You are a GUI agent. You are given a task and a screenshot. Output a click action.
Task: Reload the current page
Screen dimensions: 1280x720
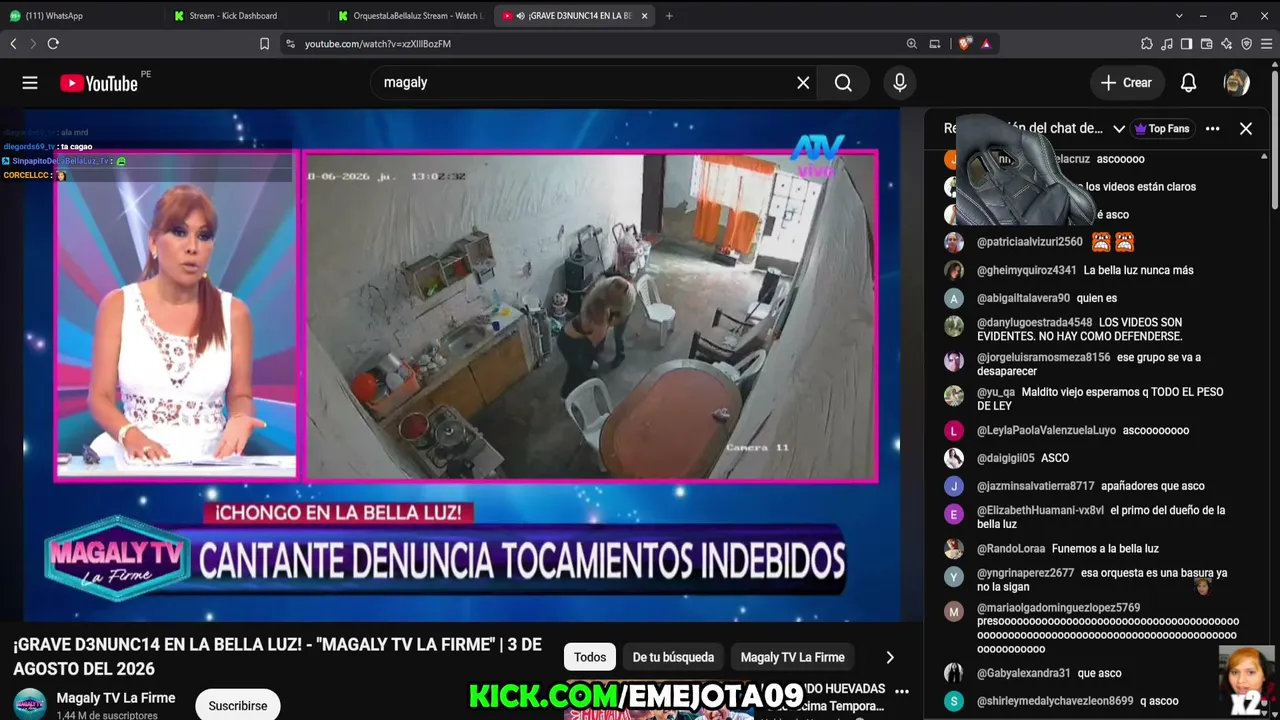[53, 44]
